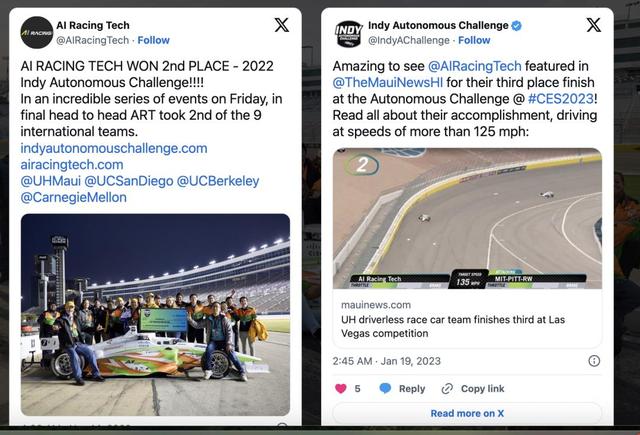View the team photo with race car
This screenshot has width=640, height=435.
155,313
